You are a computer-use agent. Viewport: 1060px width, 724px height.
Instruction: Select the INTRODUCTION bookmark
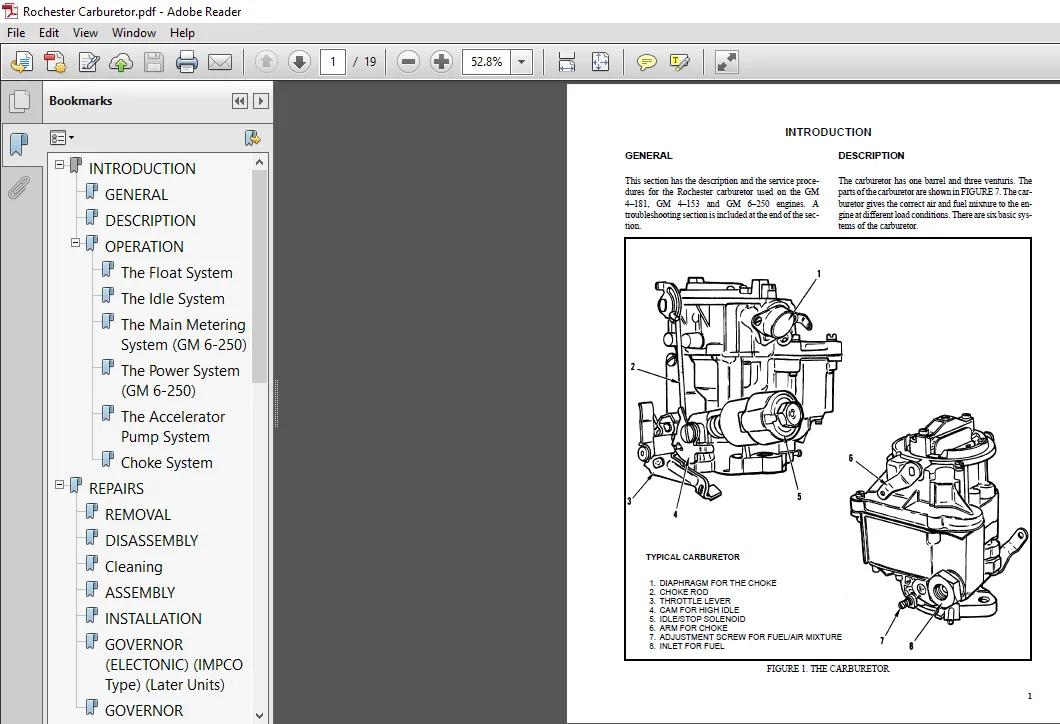point(142,168)
